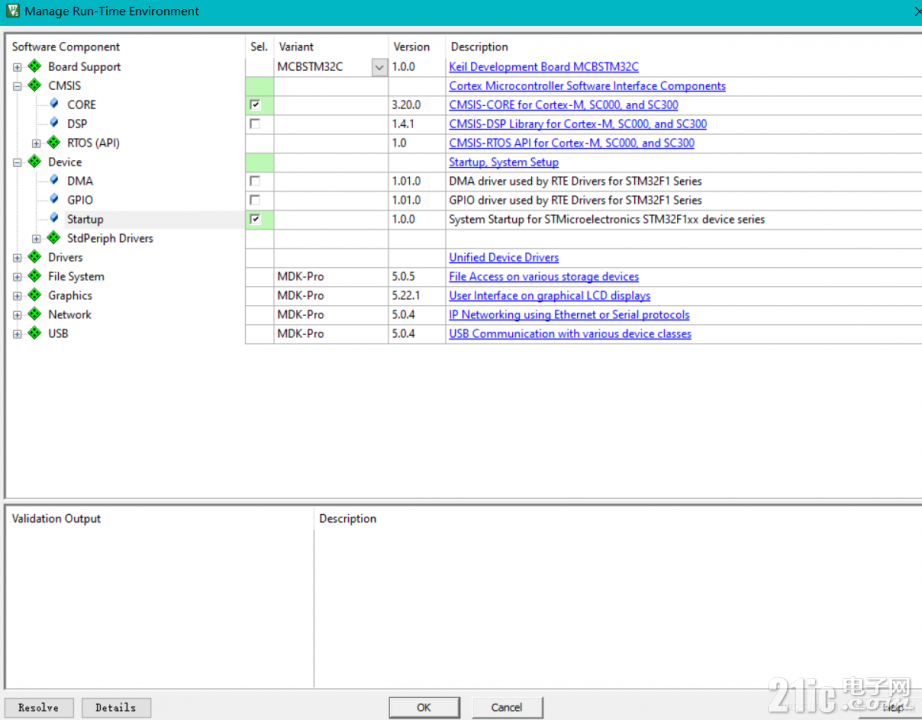Click the DSP blue component icon
This screenshot has height=720, width=922.
[54, 122]
